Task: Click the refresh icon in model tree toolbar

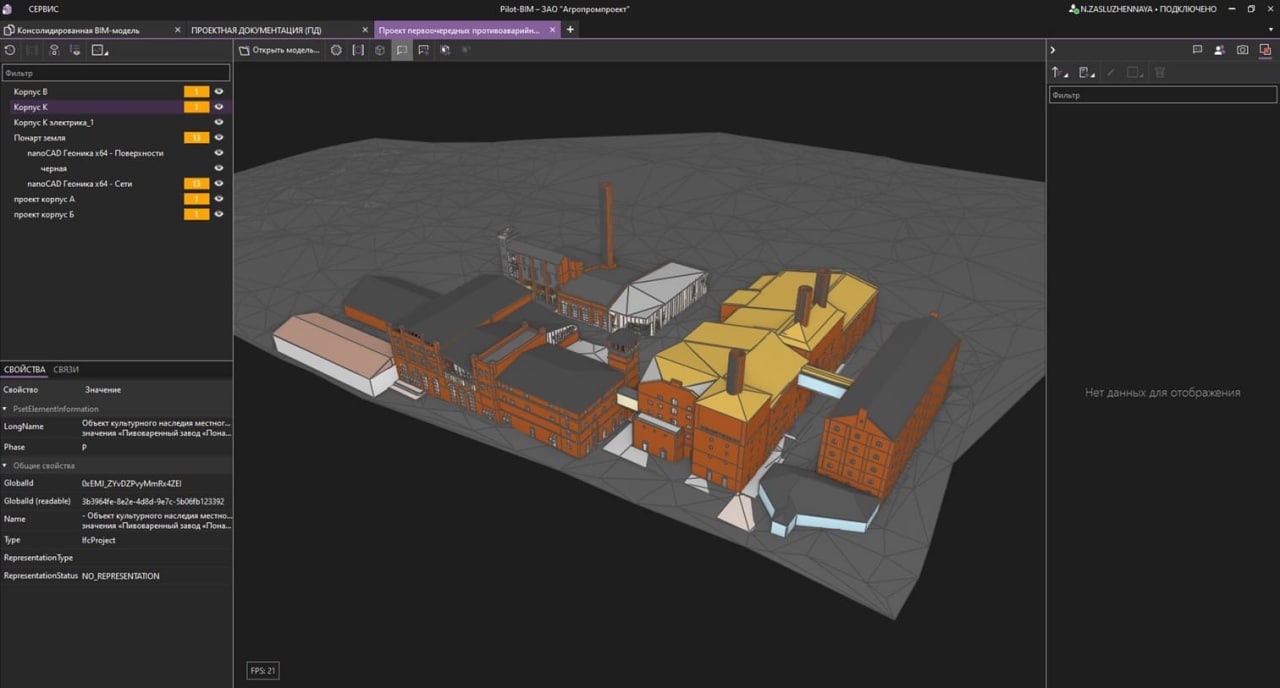Action: pyautogui.click(x=10, y=50)
